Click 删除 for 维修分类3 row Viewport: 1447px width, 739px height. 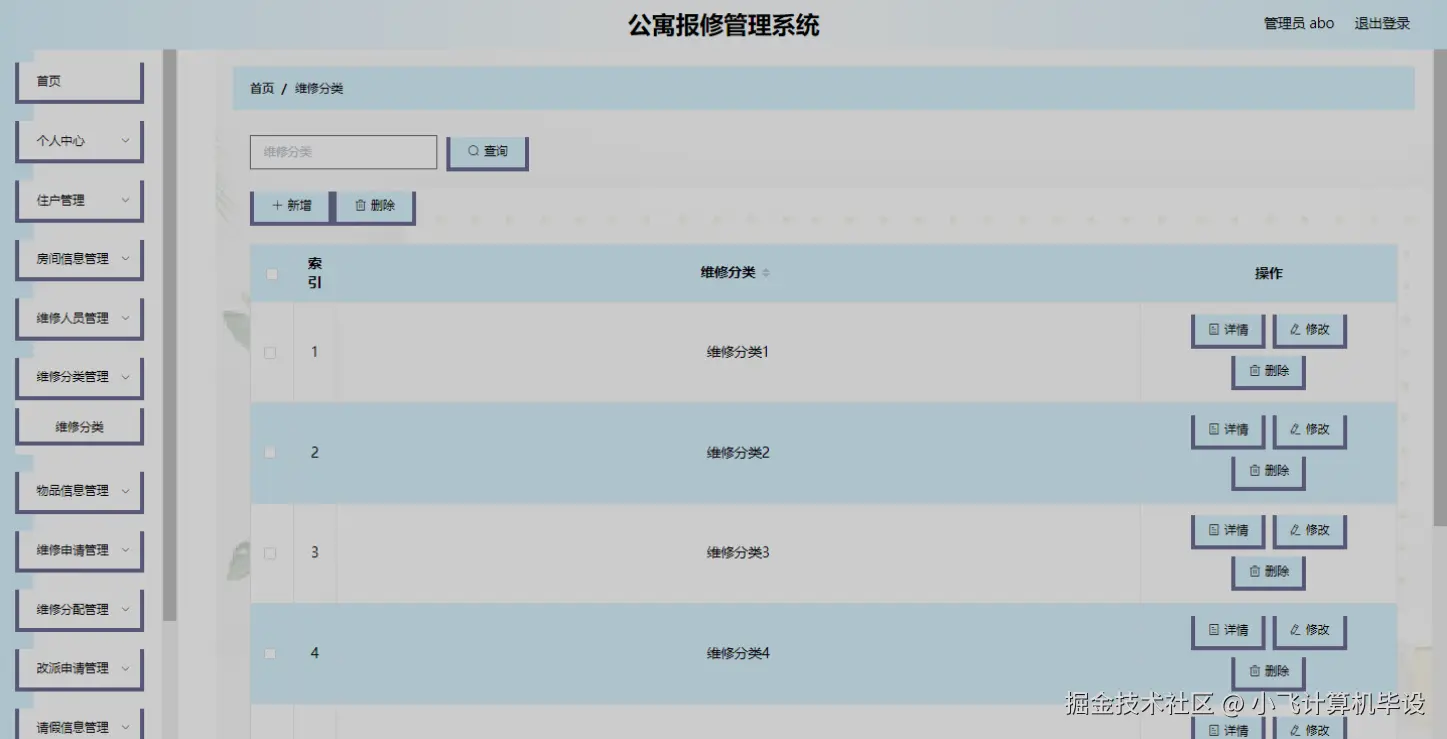point(1268,572)
